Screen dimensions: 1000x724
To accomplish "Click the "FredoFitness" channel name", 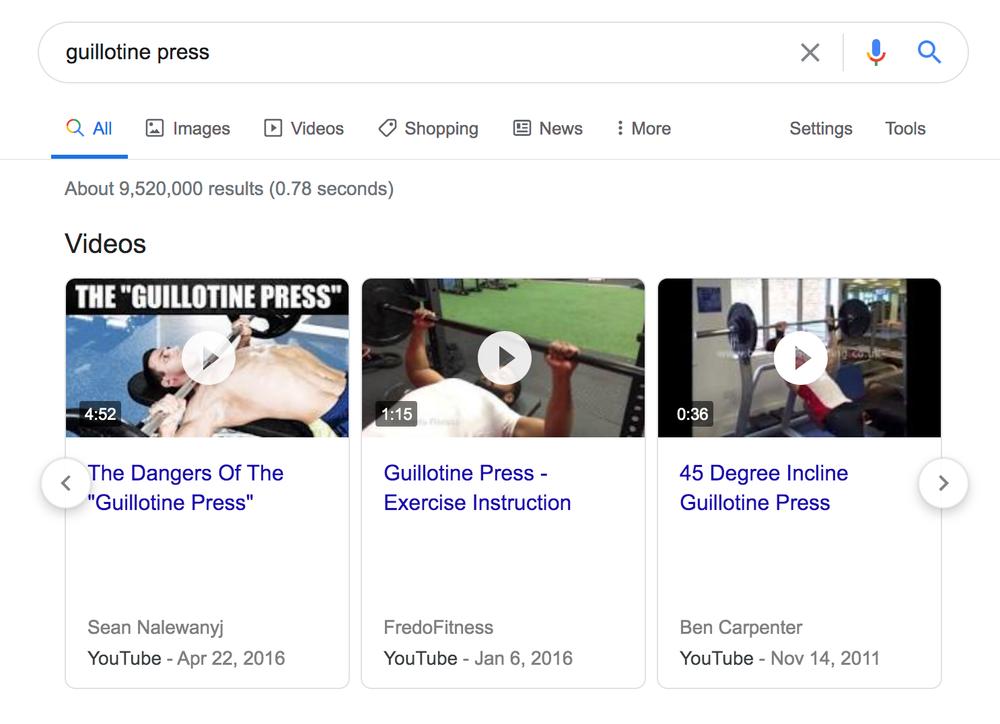I will coord(438,628).
